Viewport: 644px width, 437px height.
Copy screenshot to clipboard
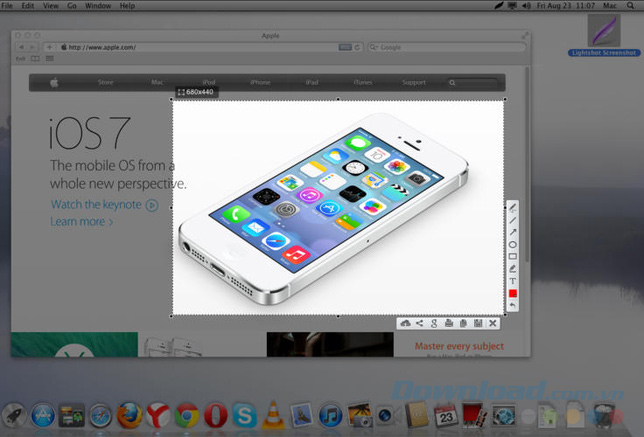pos(463,323)
